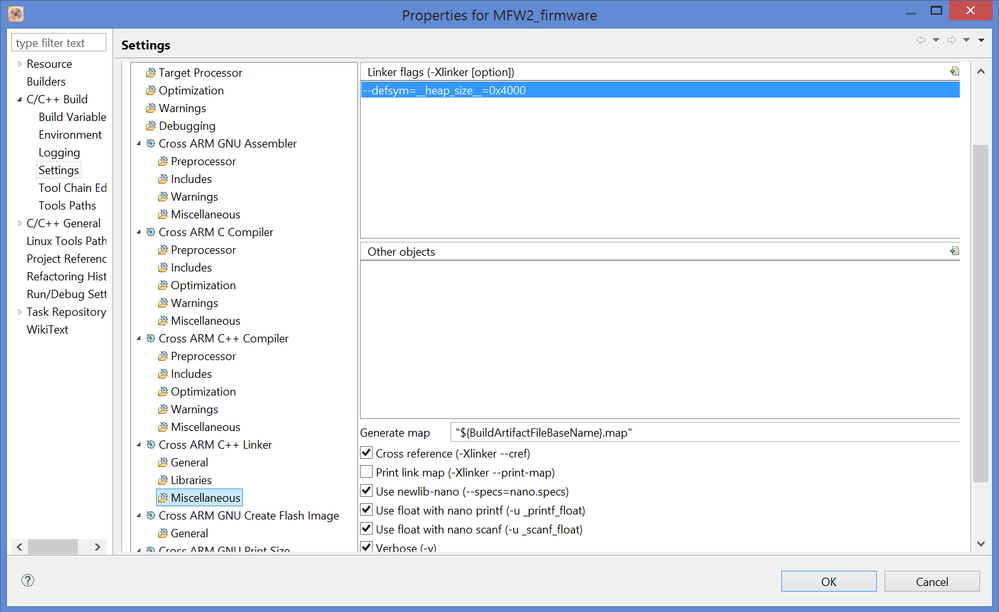Viewport: 999px width, 612px height.
Task: Uncheck Use newlib-nano option
Action: (x=366, y=491)
